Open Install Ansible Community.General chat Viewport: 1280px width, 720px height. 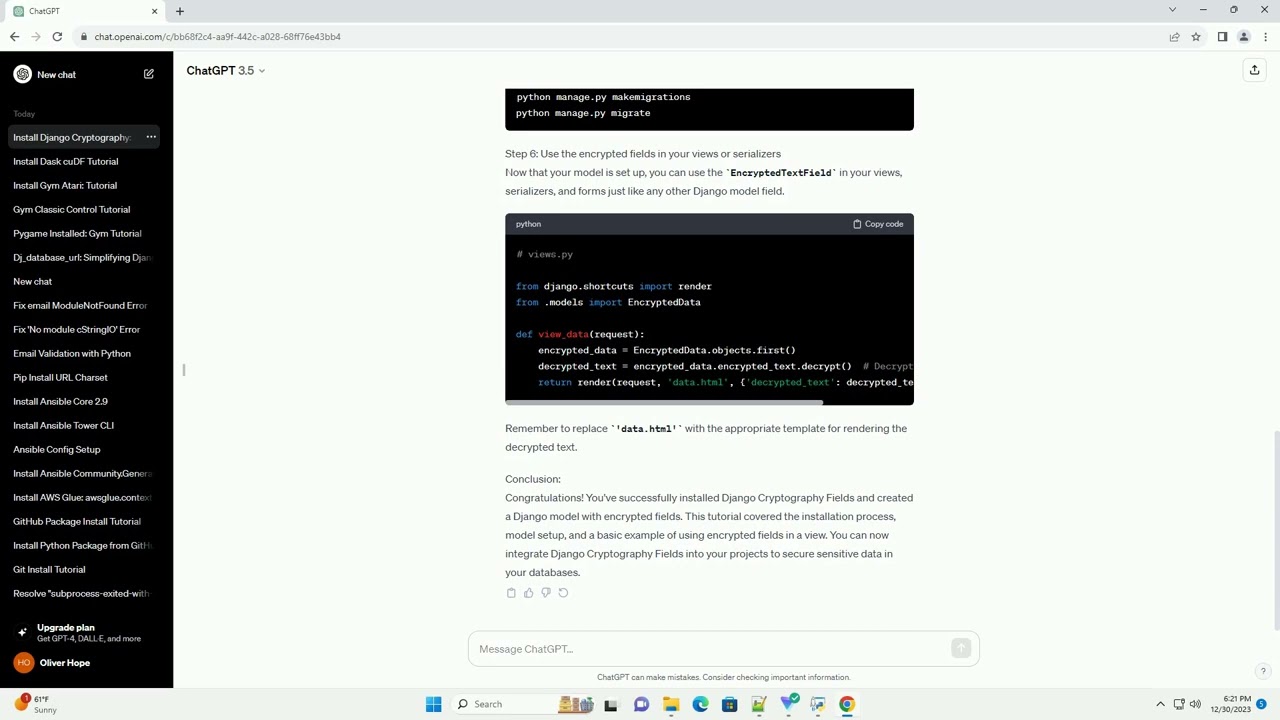click(x=86, y=473)
